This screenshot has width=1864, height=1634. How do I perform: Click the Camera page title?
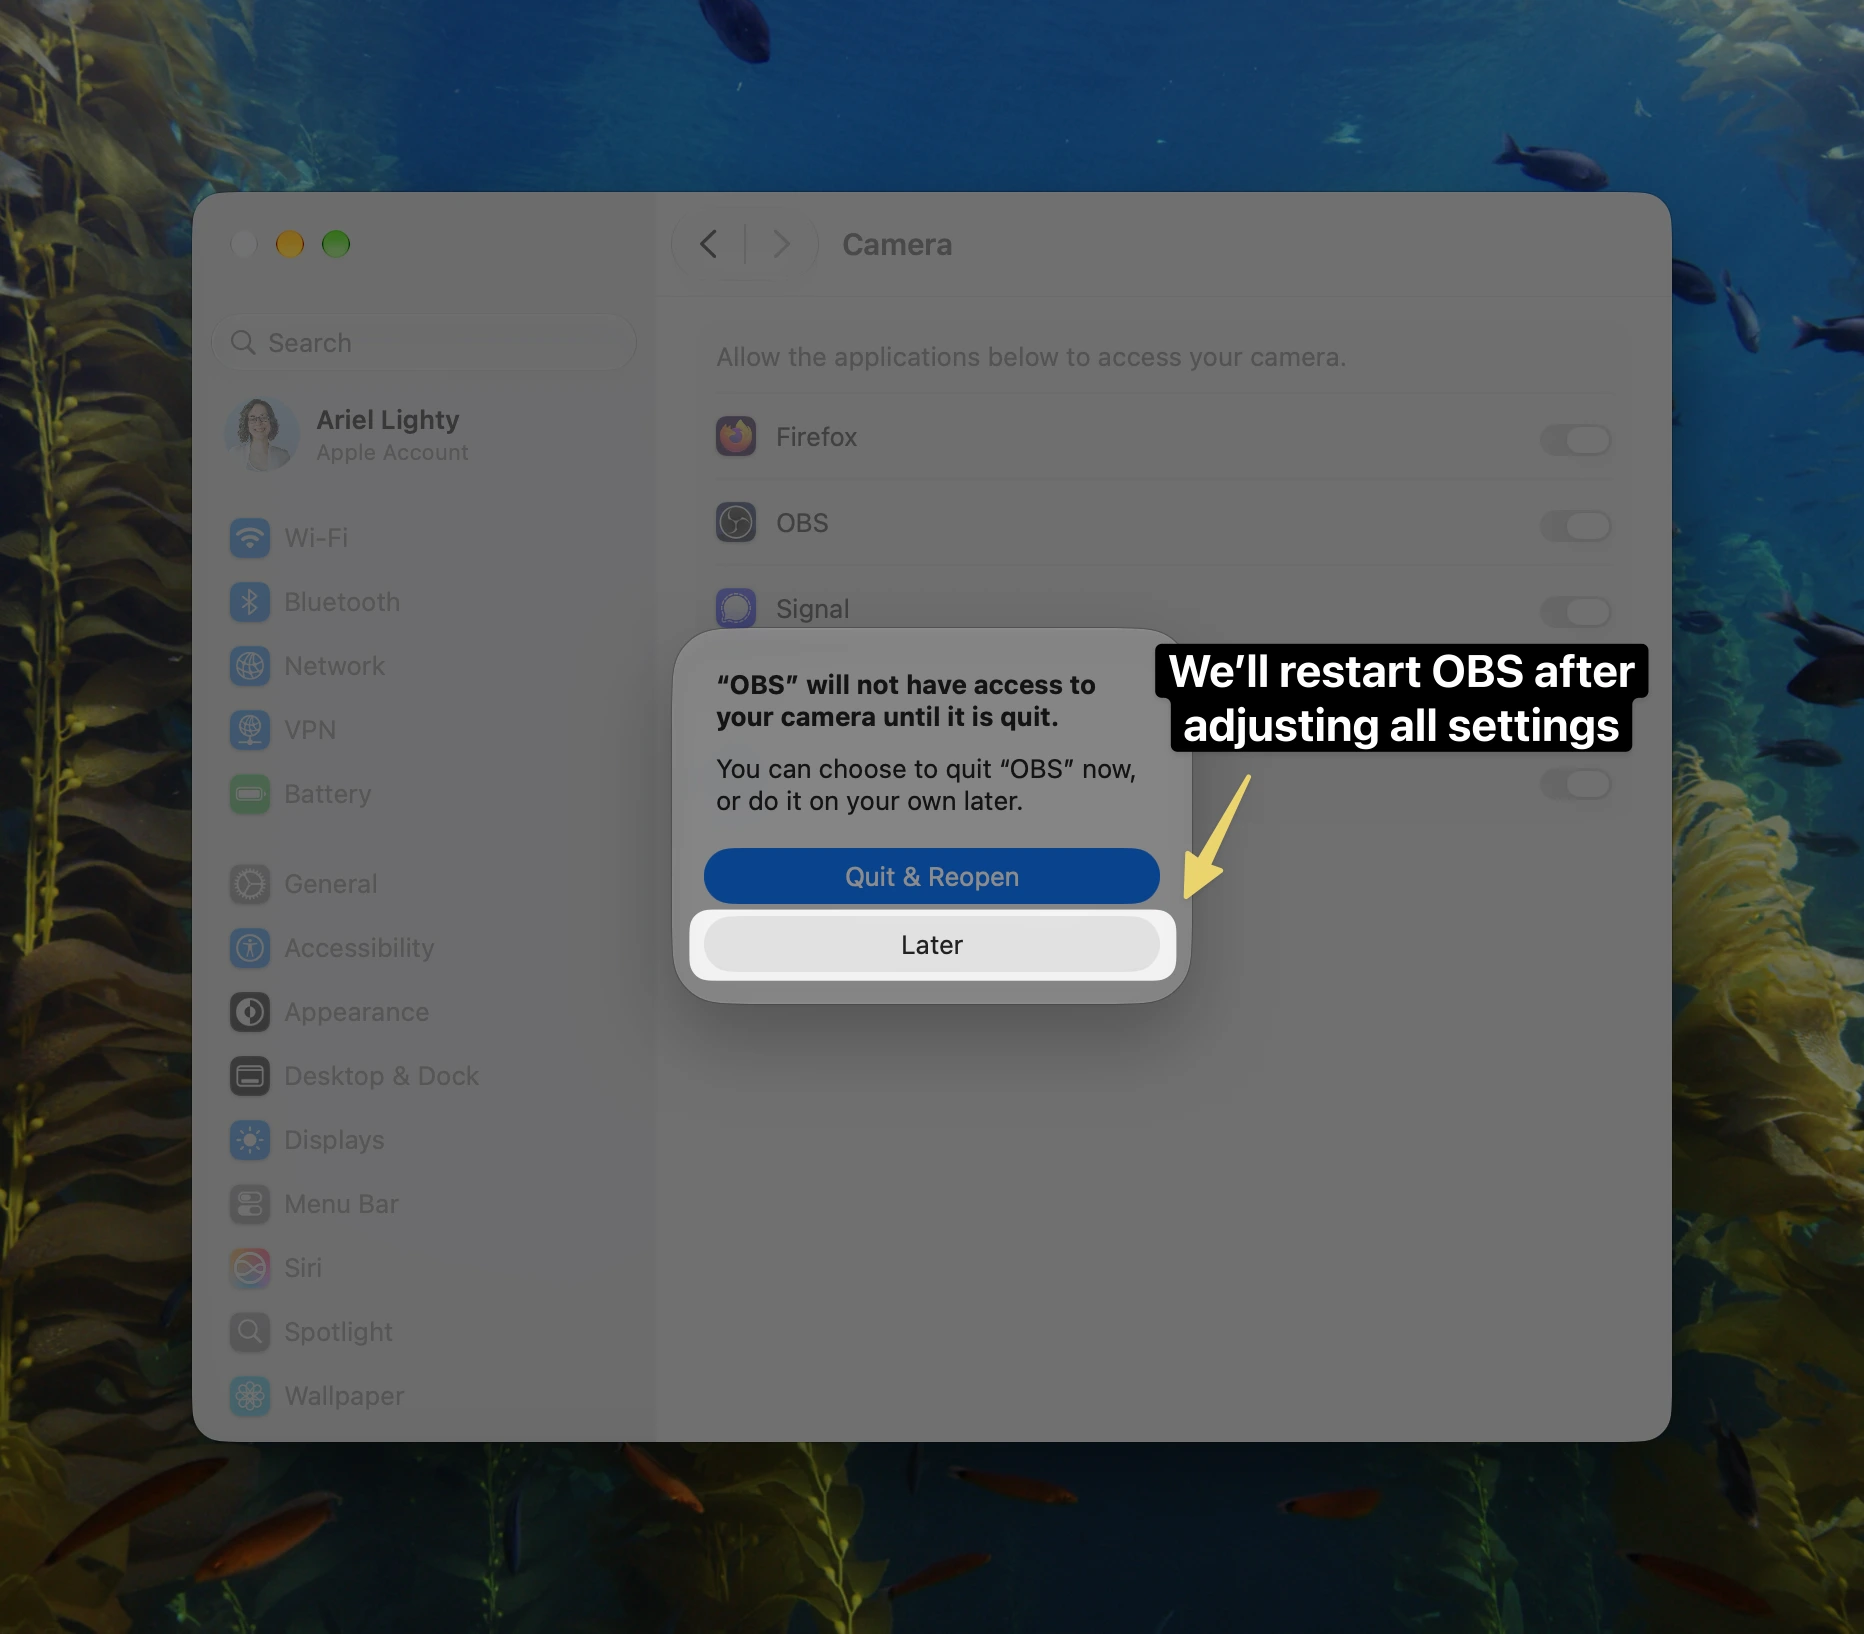click(897, 245)
